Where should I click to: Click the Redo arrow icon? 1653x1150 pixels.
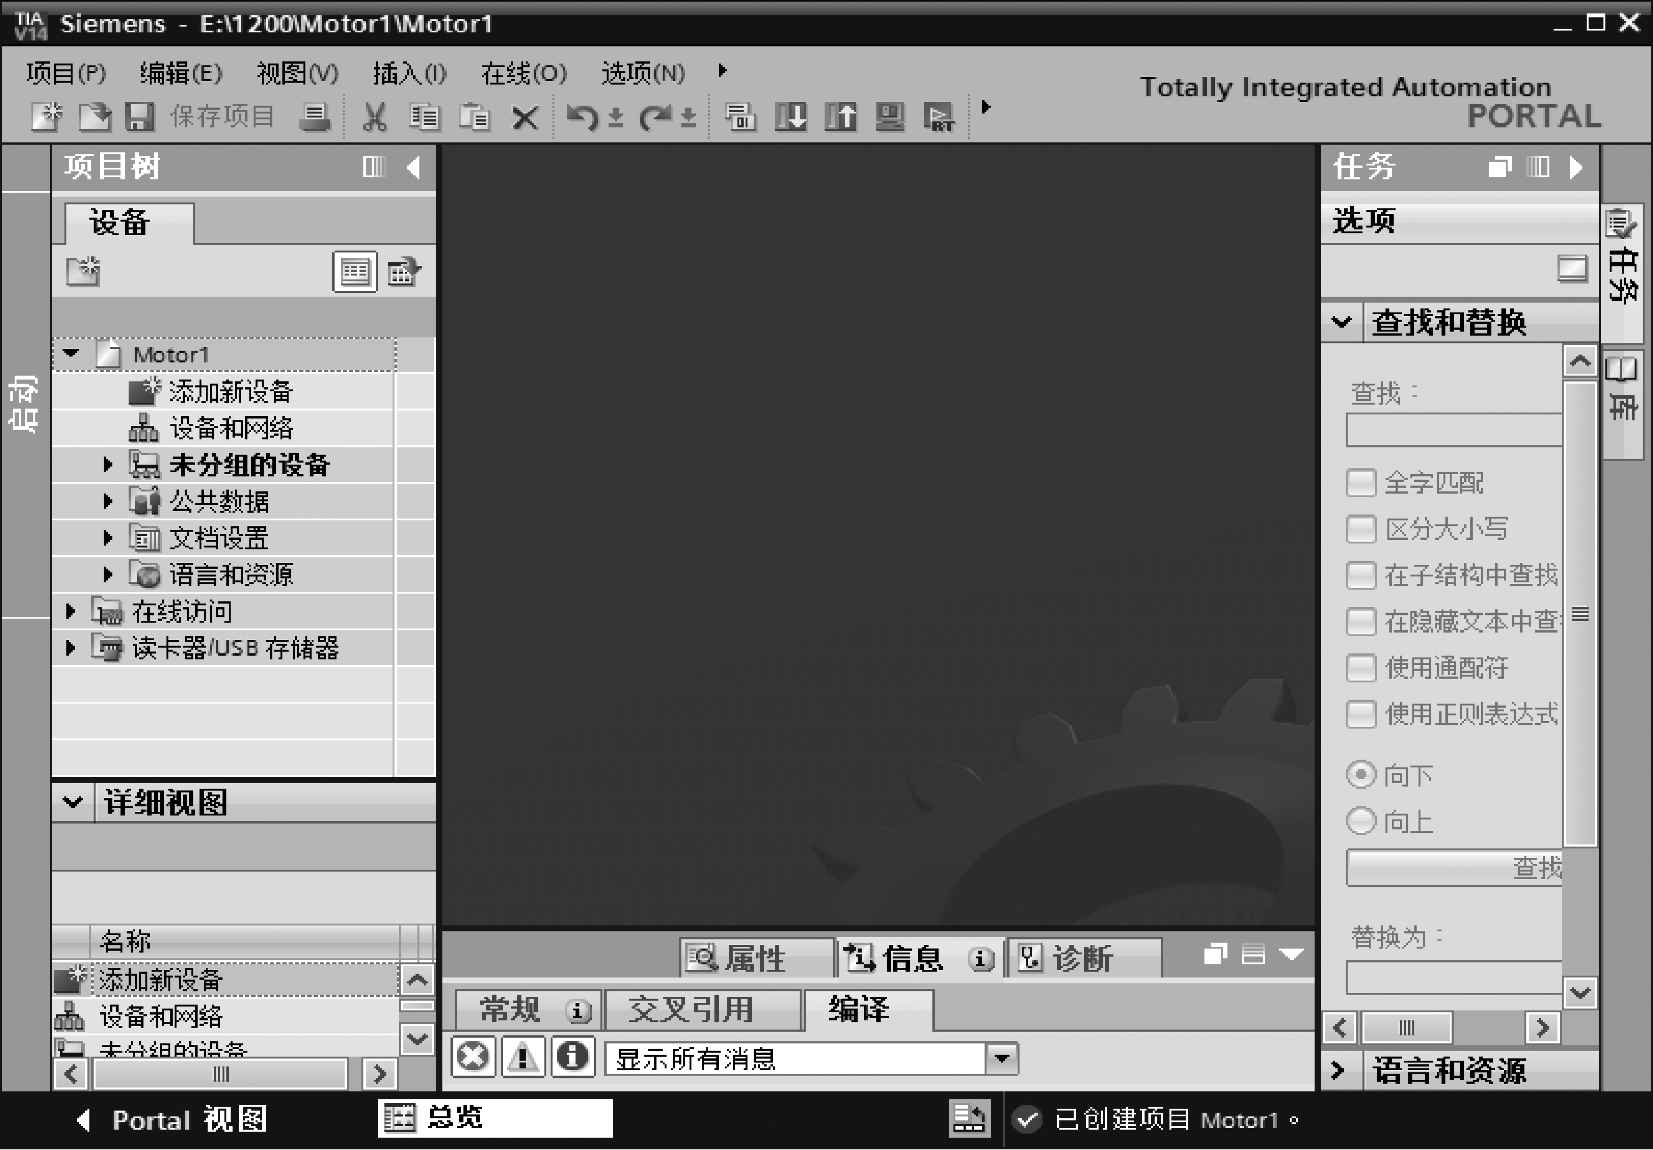click(656, 117)
